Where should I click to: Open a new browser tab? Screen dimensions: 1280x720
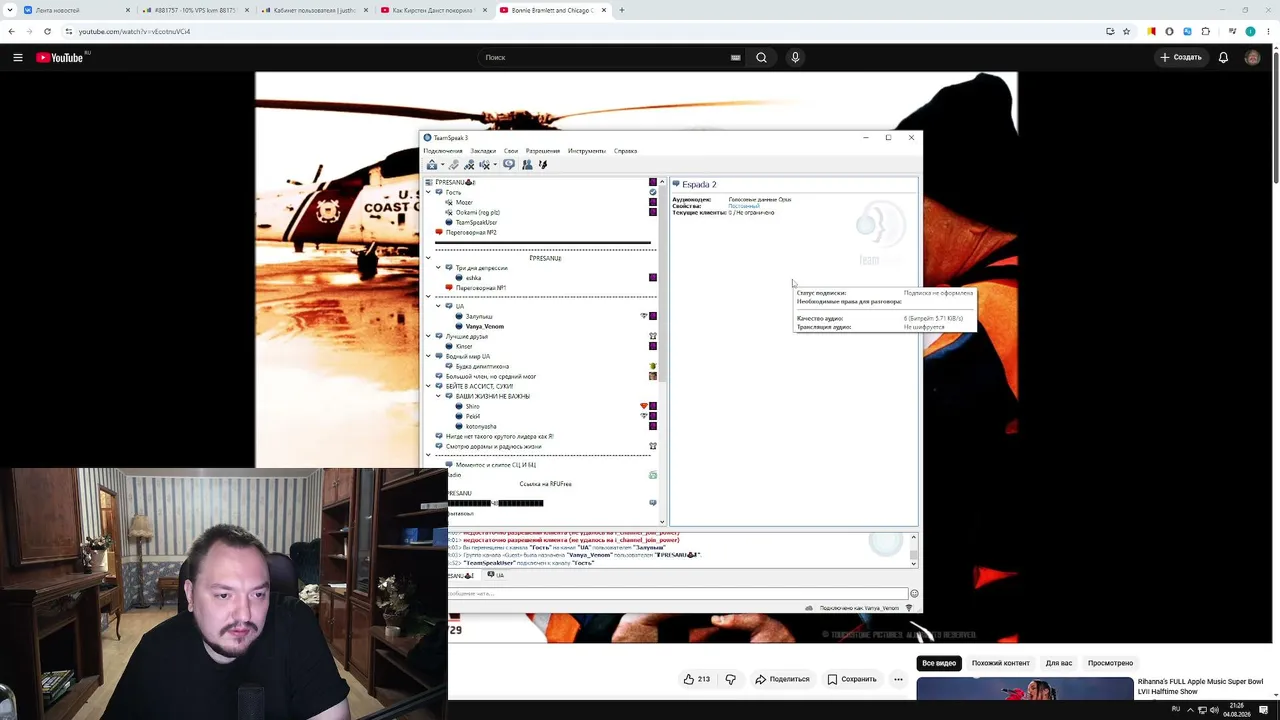click(x=622, y=10)
